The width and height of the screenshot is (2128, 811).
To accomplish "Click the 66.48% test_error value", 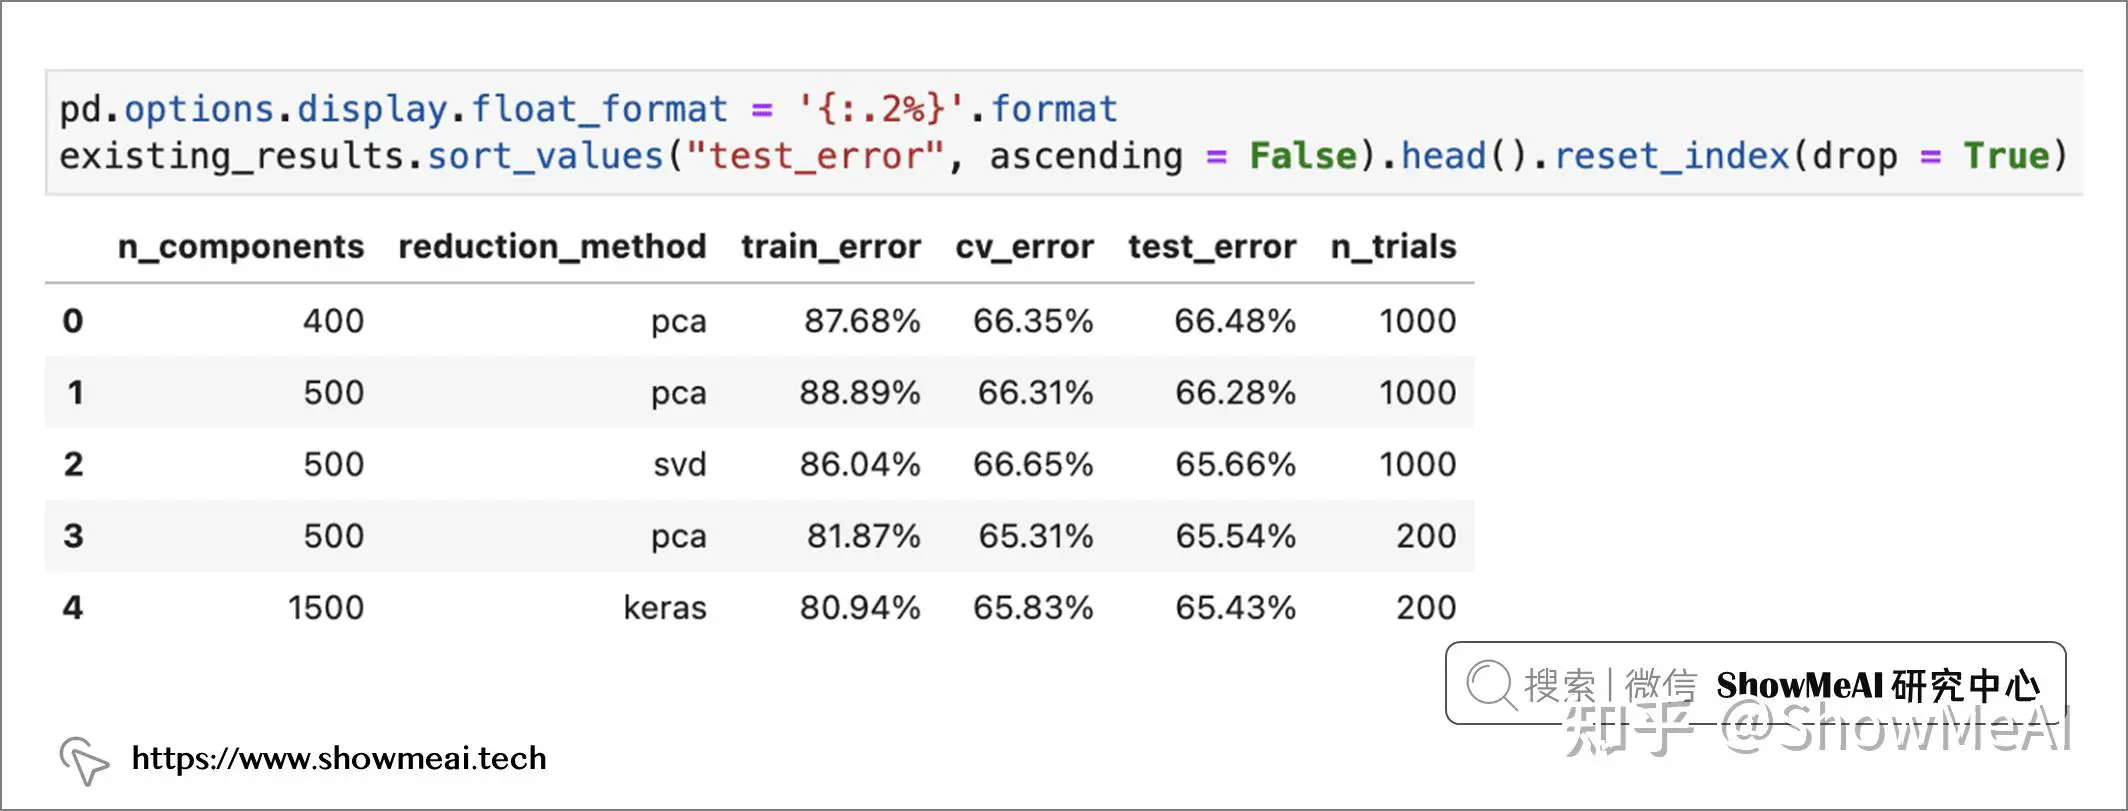I will point(1235,321).
